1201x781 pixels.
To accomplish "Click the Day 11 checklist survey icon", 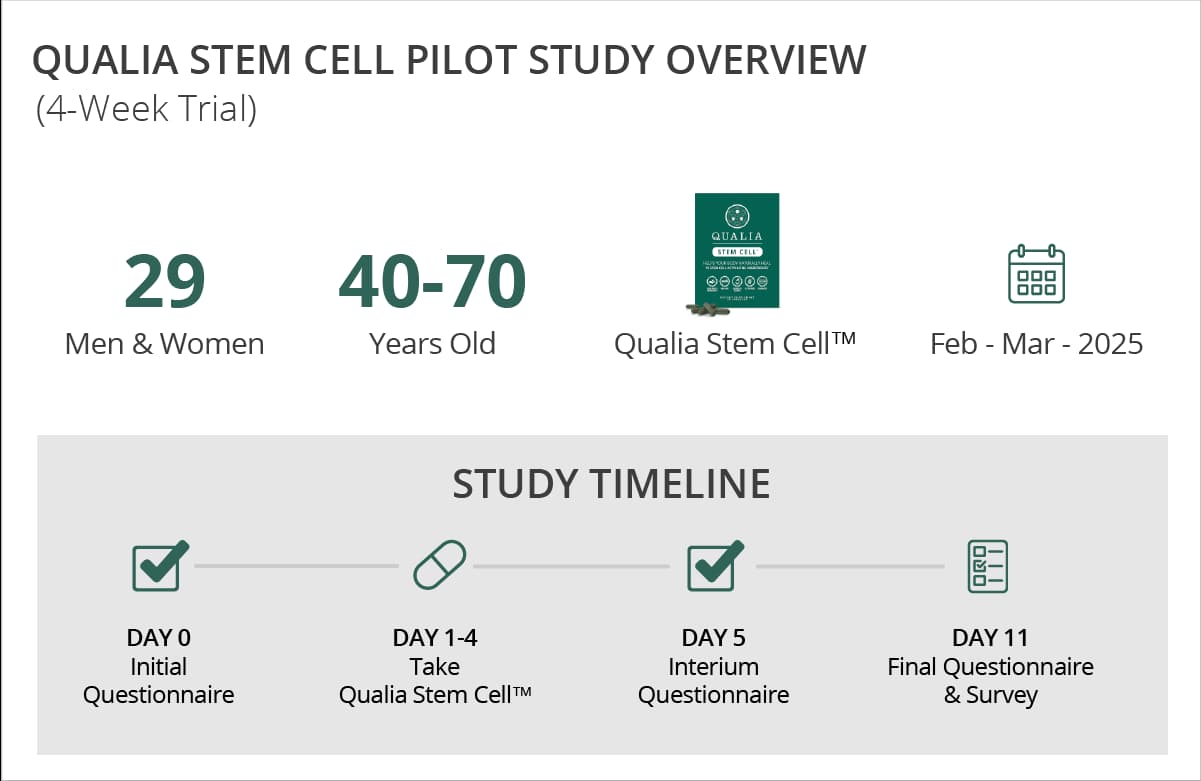I will click(x=987, y=566).
